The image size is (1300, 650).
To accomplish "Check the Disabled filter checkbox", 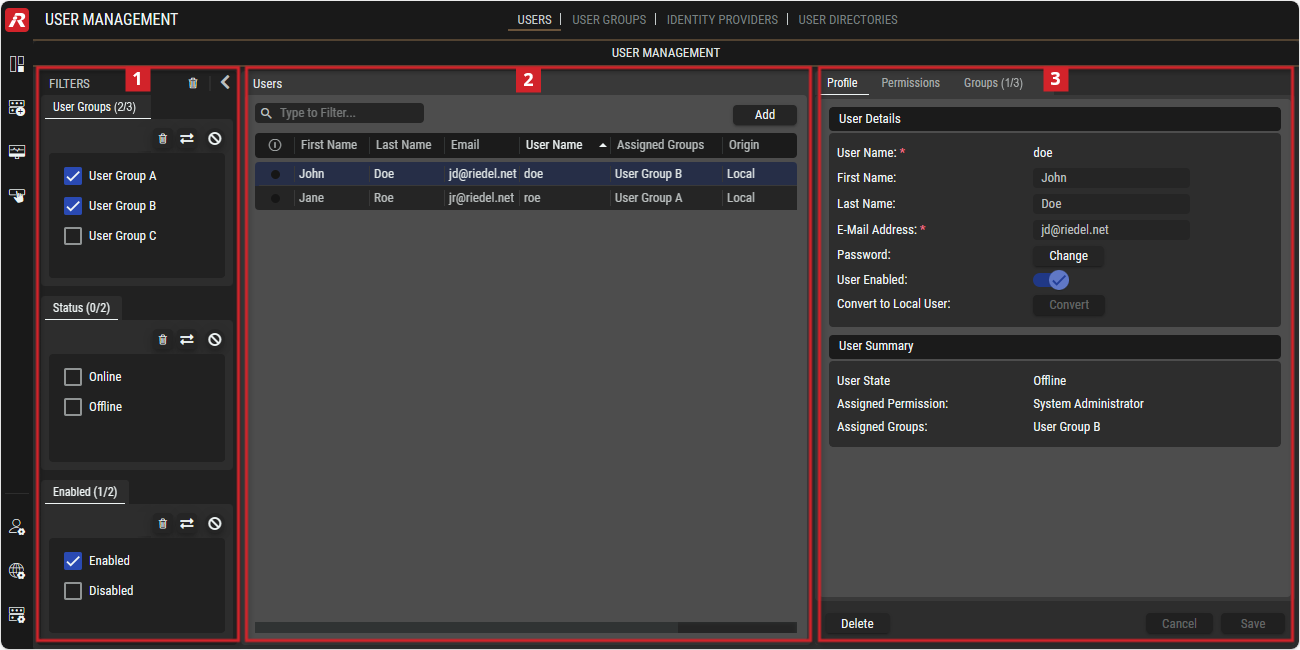I will click(73, 591).
